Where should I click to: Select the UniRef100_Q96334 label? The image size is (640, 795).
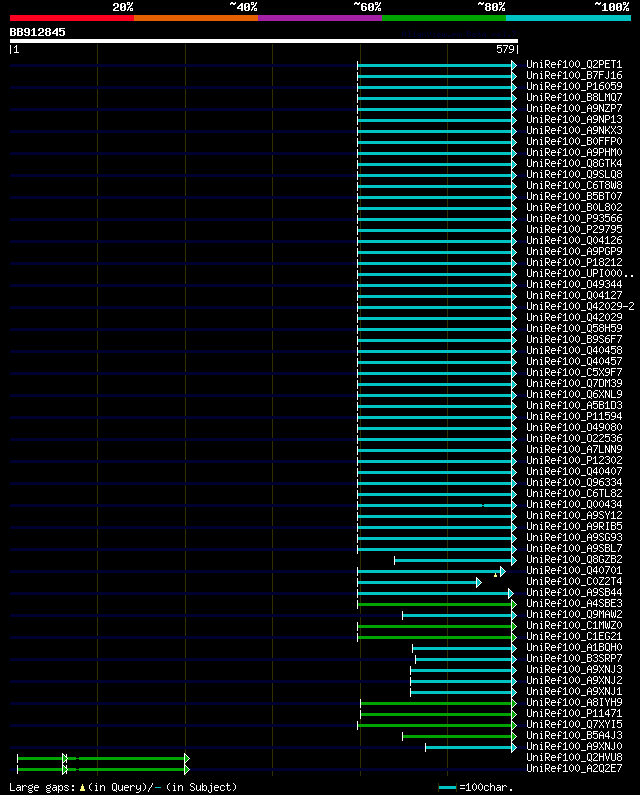pos(574,482)
